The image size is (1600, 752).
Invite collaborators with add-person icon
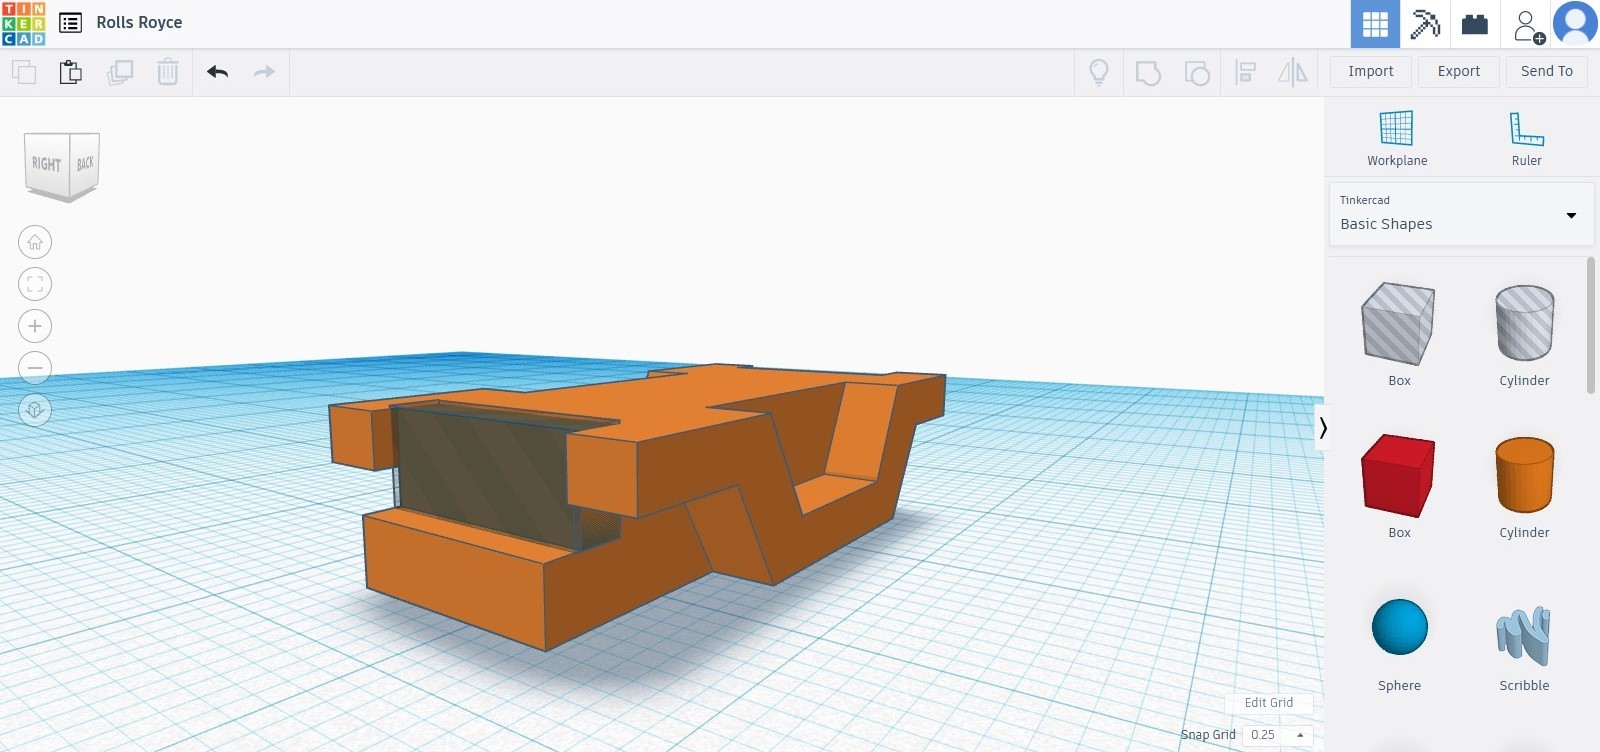pyautogui.click(x=1528, y=26)
